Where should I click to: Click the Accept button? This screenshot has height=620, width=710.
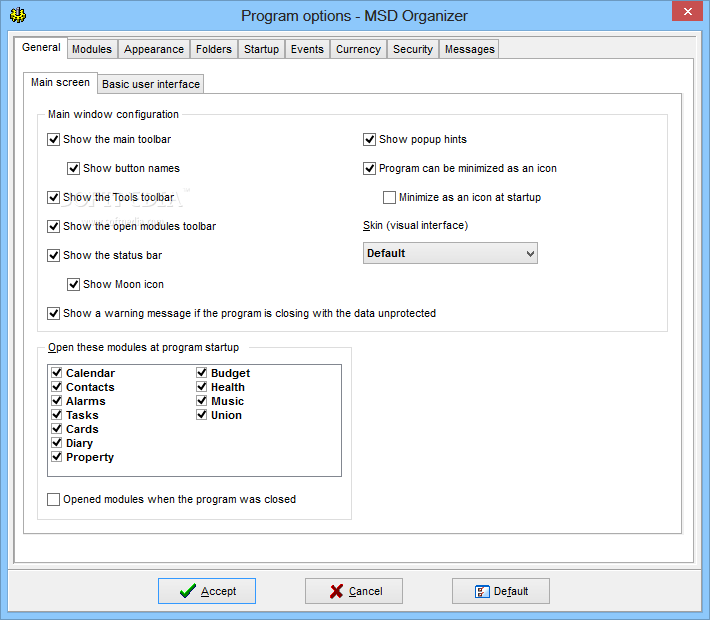click(207, 591)
